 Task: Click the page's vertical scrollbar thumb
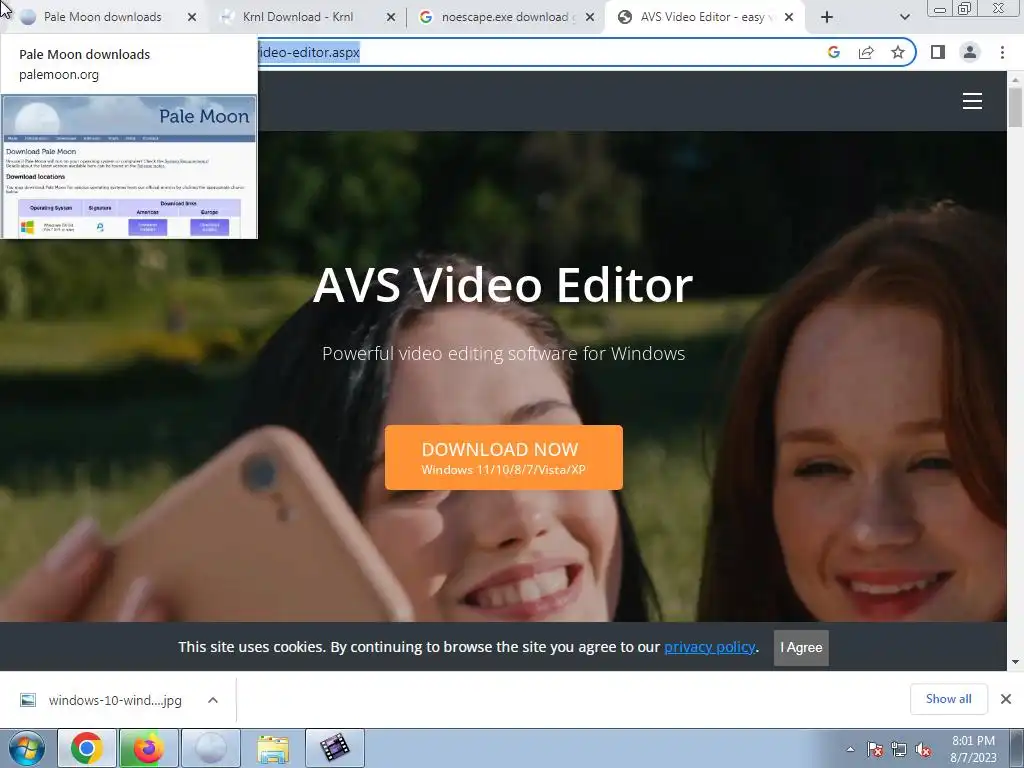pyautogui.click(x=1015, y=108)
